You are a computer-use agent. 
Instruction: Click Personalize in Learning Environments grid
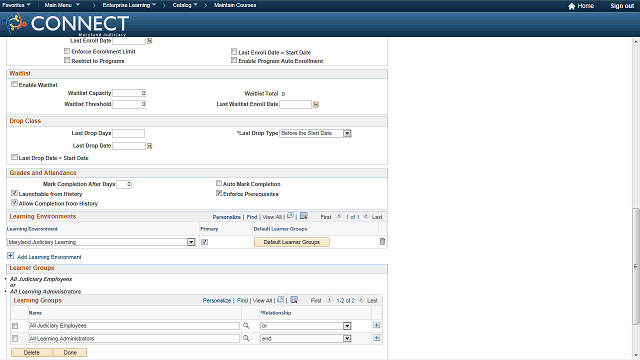point(227,217)
